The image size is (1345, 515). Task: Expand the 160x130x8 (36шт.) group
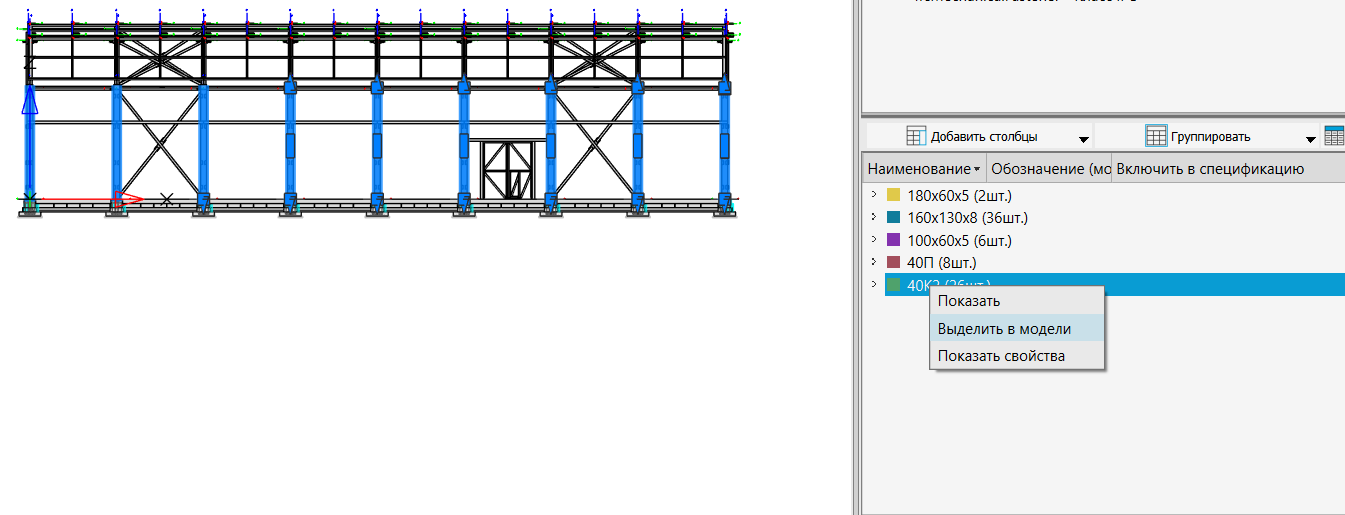pos(873,217)
